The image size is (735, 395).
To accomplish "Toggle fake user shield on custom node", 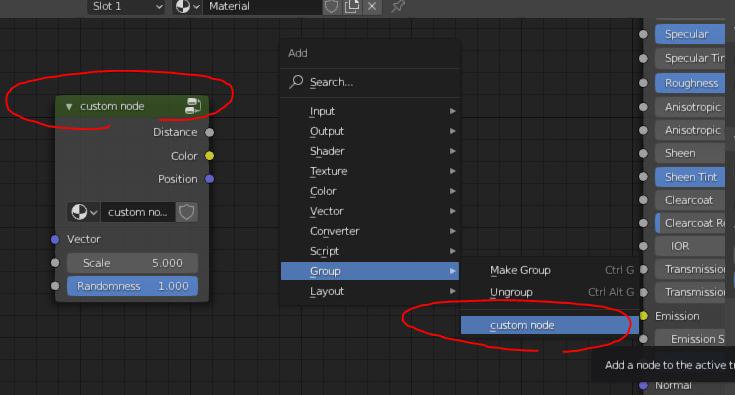I will 187,212.
